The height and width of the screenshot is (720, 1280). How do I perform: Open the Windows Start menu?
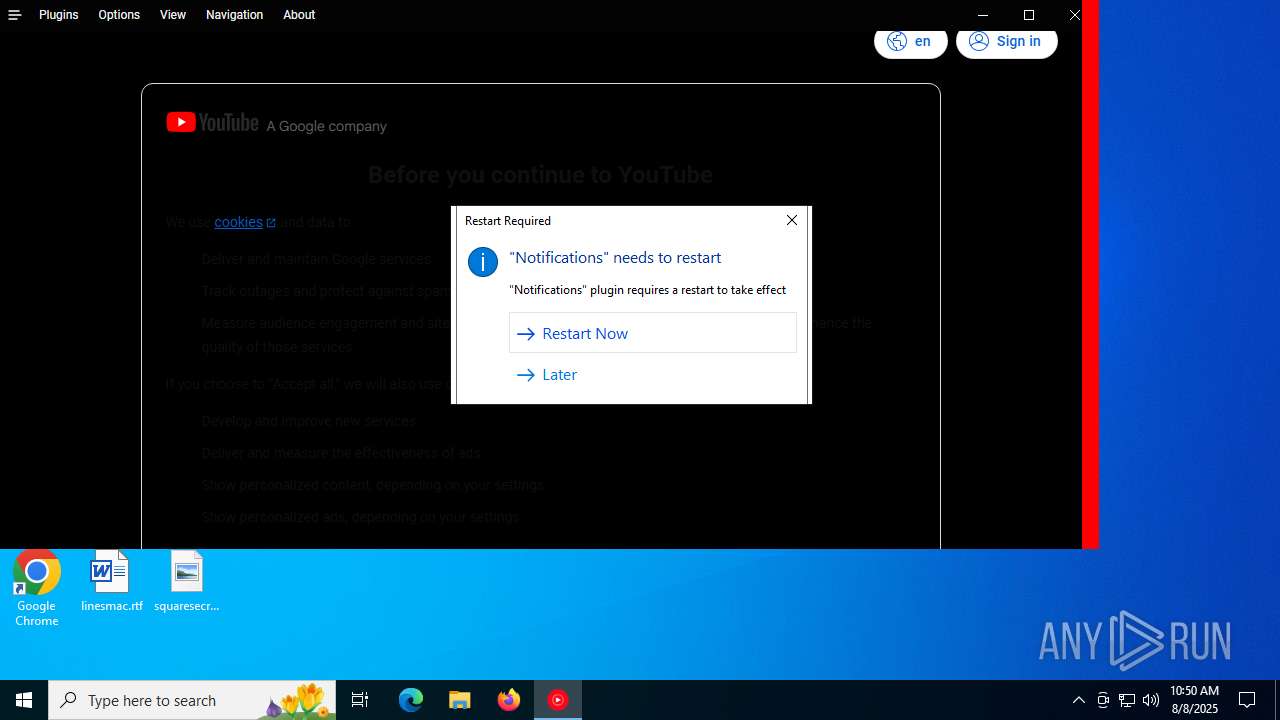[24, 700]
